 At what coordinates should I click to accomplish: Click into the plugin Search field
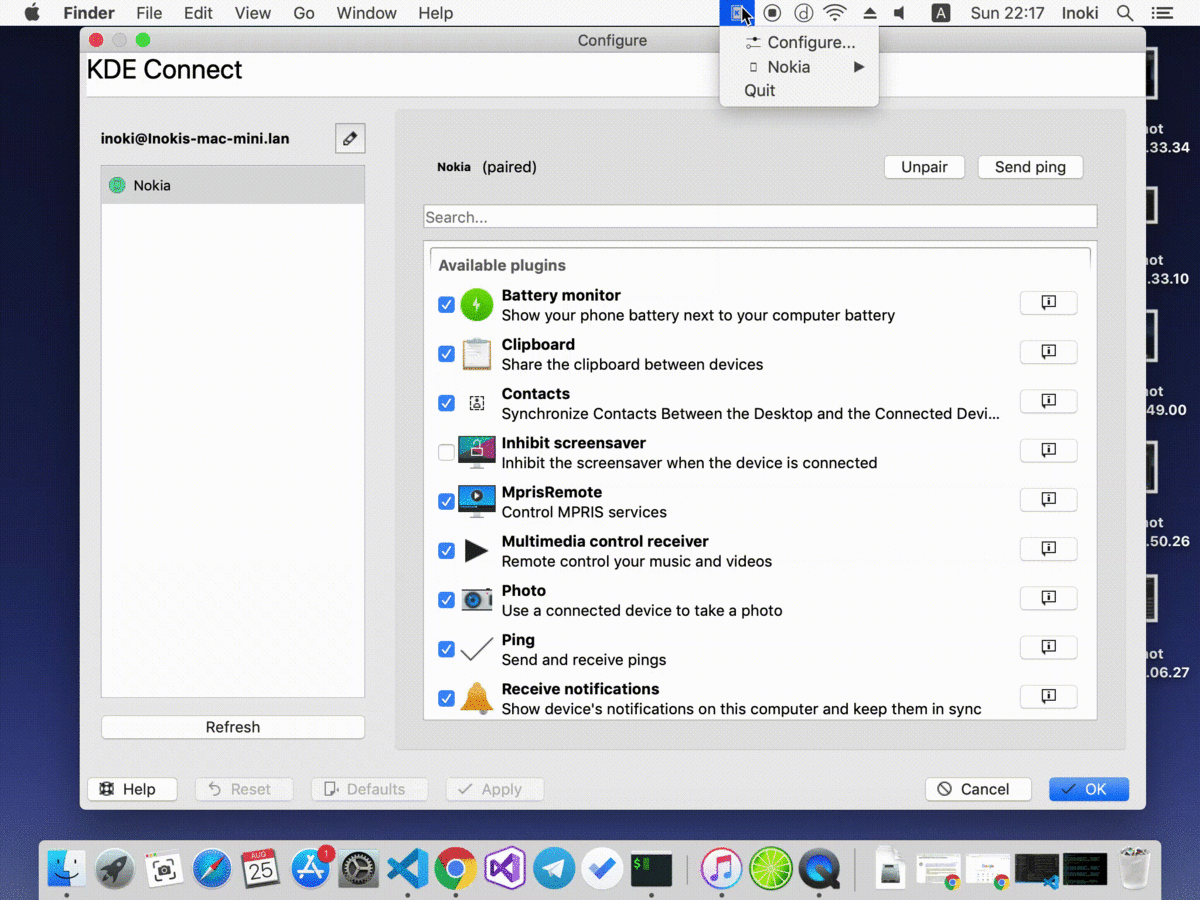pyautogui.click(x=760, y=217)
